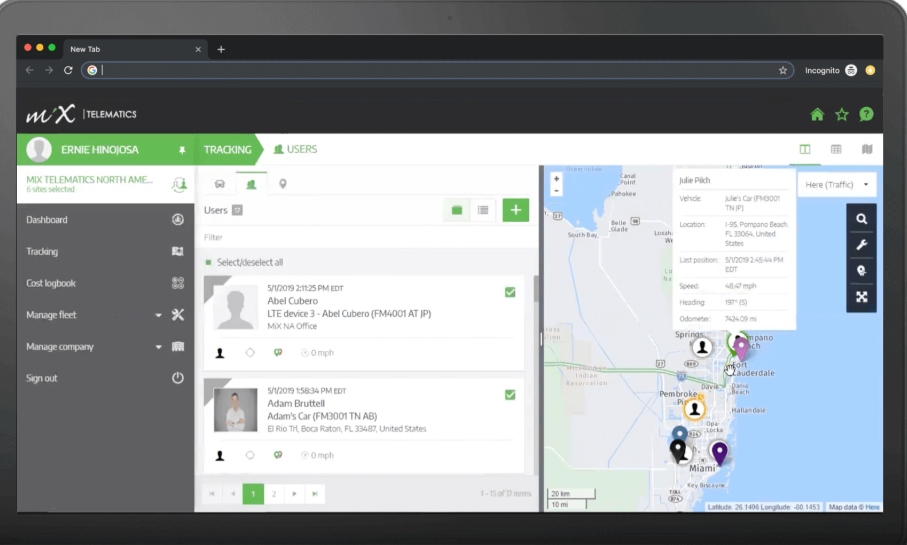Click the users list vertical scrollbar
Viewport: 907px width, 545px height.
click(536, 288)
